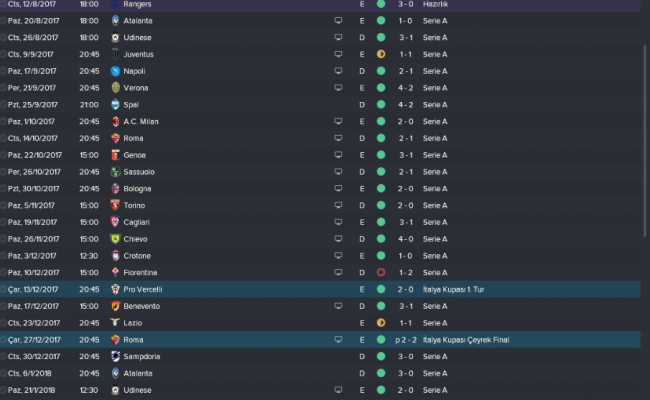Click the TV icon for the Napoli fixture
650x400 pixels.
(340, 71)
